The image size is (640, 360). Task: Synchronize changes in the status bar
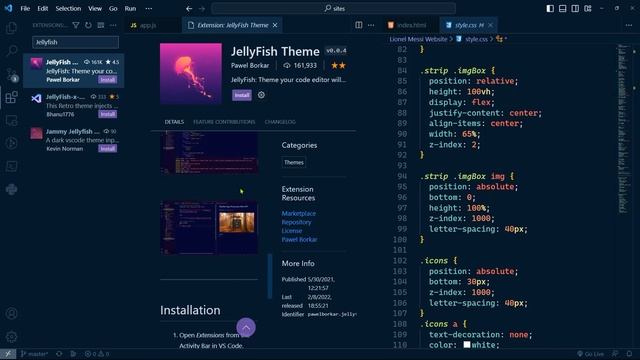coord(59,354)
